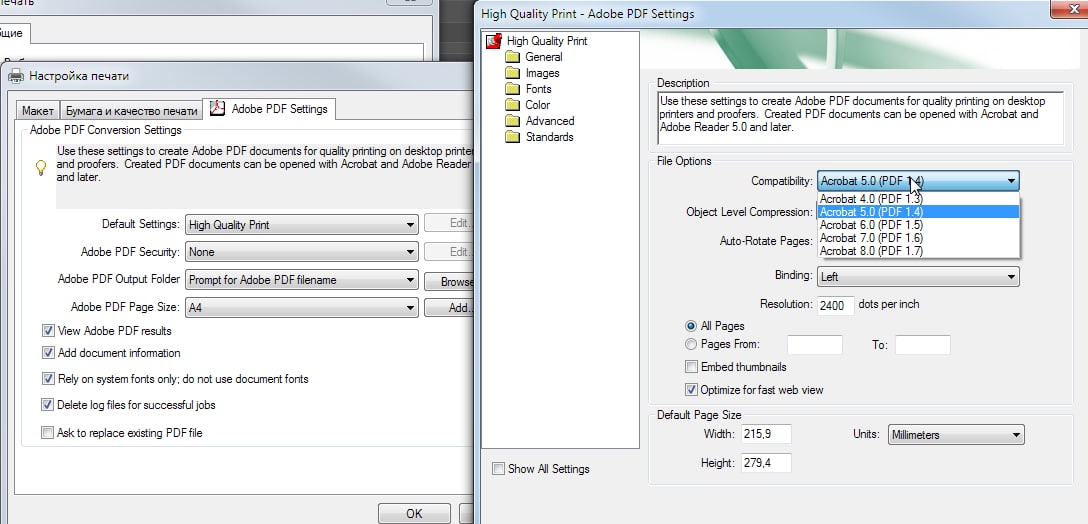Enable Embed thumbnails checkbox
Screen dimensions: 1088x524
[x=691, y=366]
